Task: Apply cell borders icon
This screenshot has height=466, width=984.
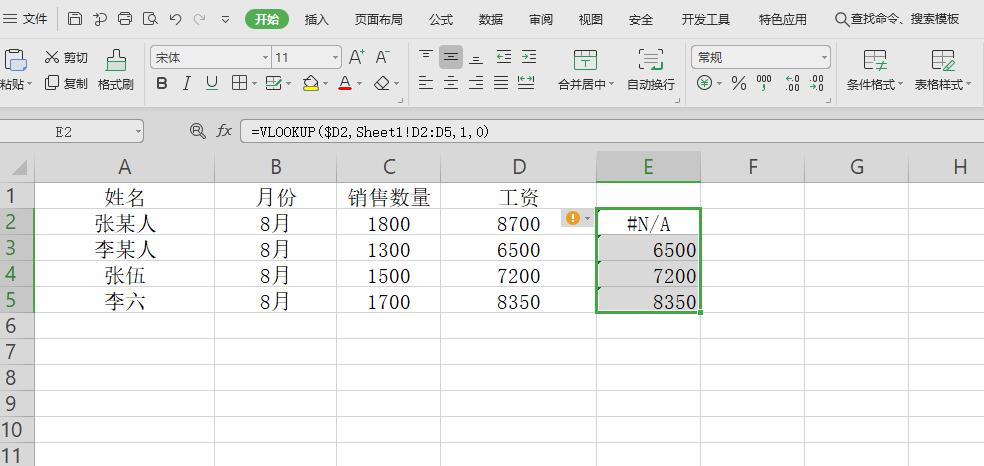Action: coord(239,83)
